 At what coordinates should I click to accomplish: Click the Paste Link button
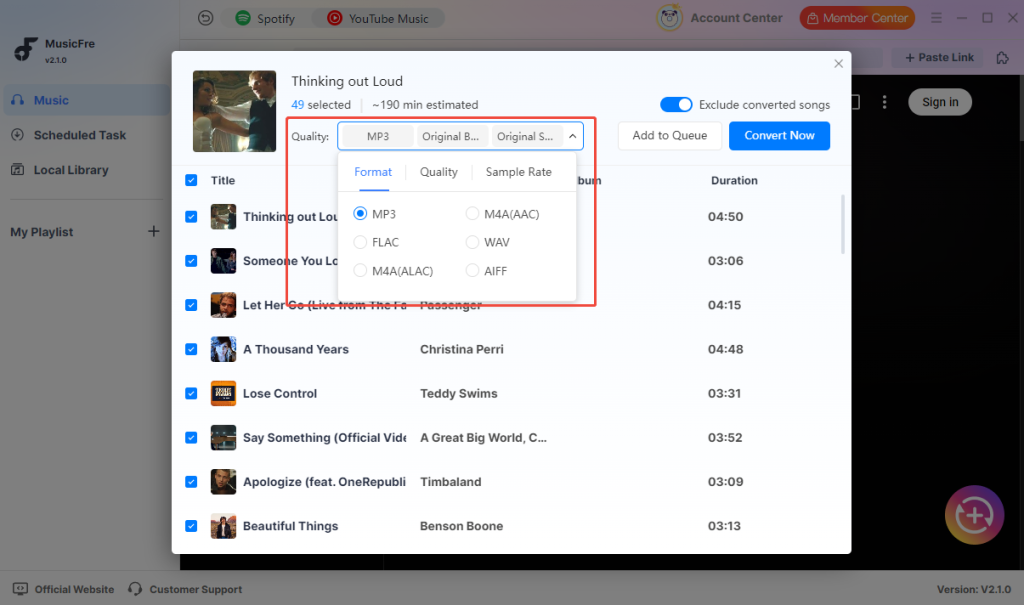(939, 57)
